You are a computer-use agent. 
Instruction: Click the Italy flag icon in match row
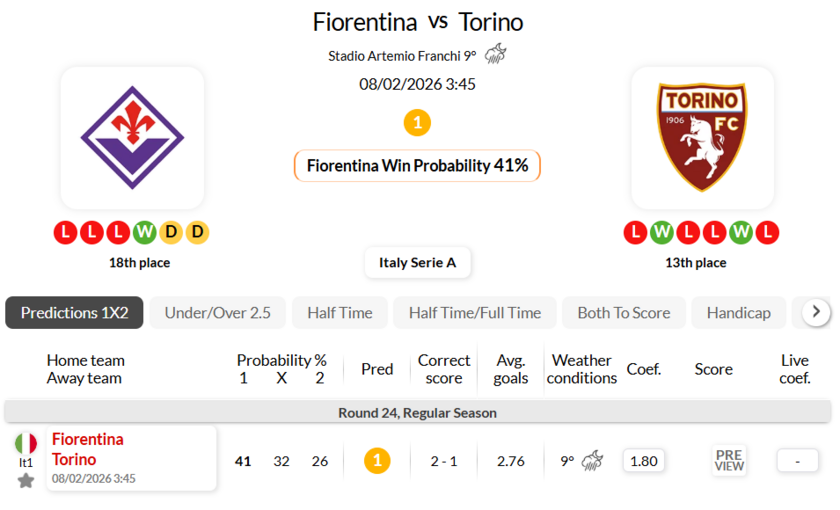26,443
